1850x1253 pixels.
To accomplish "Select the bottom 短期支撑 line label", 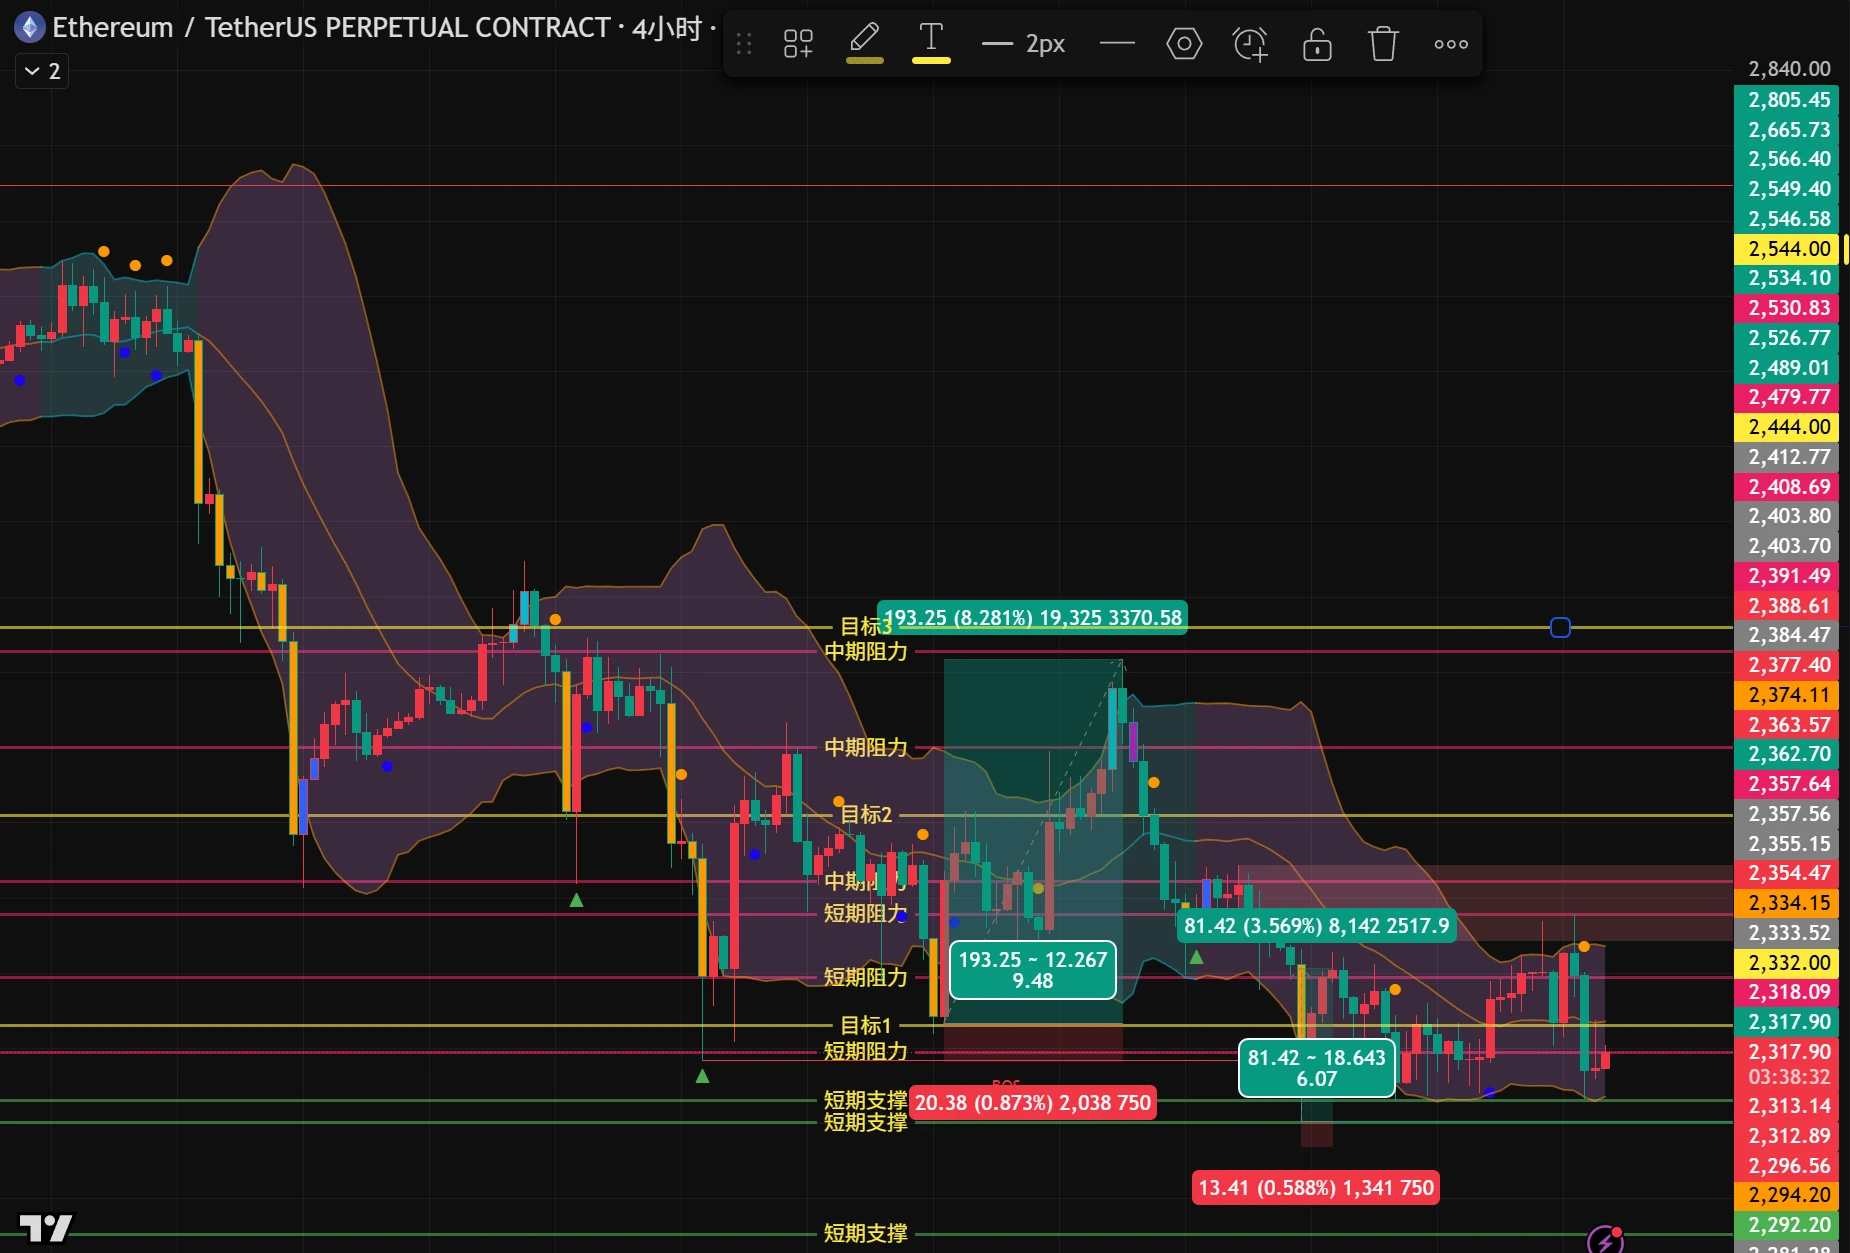I will [865, 1233].
